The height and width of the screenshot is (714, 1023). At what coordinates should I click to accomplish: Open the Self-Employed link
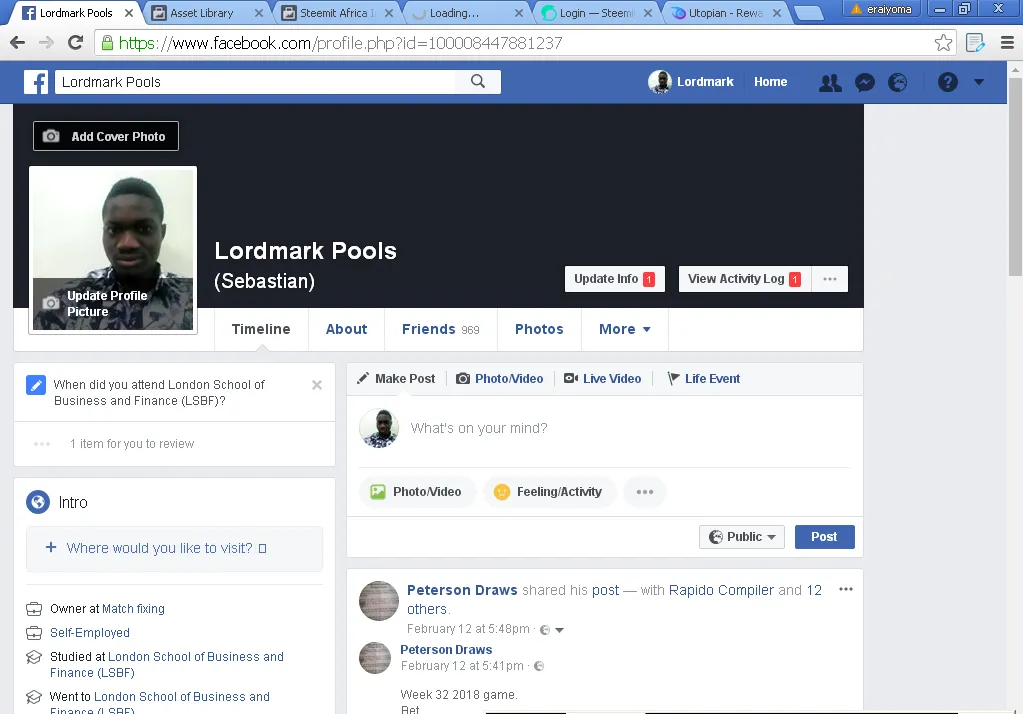pos(90,632)
